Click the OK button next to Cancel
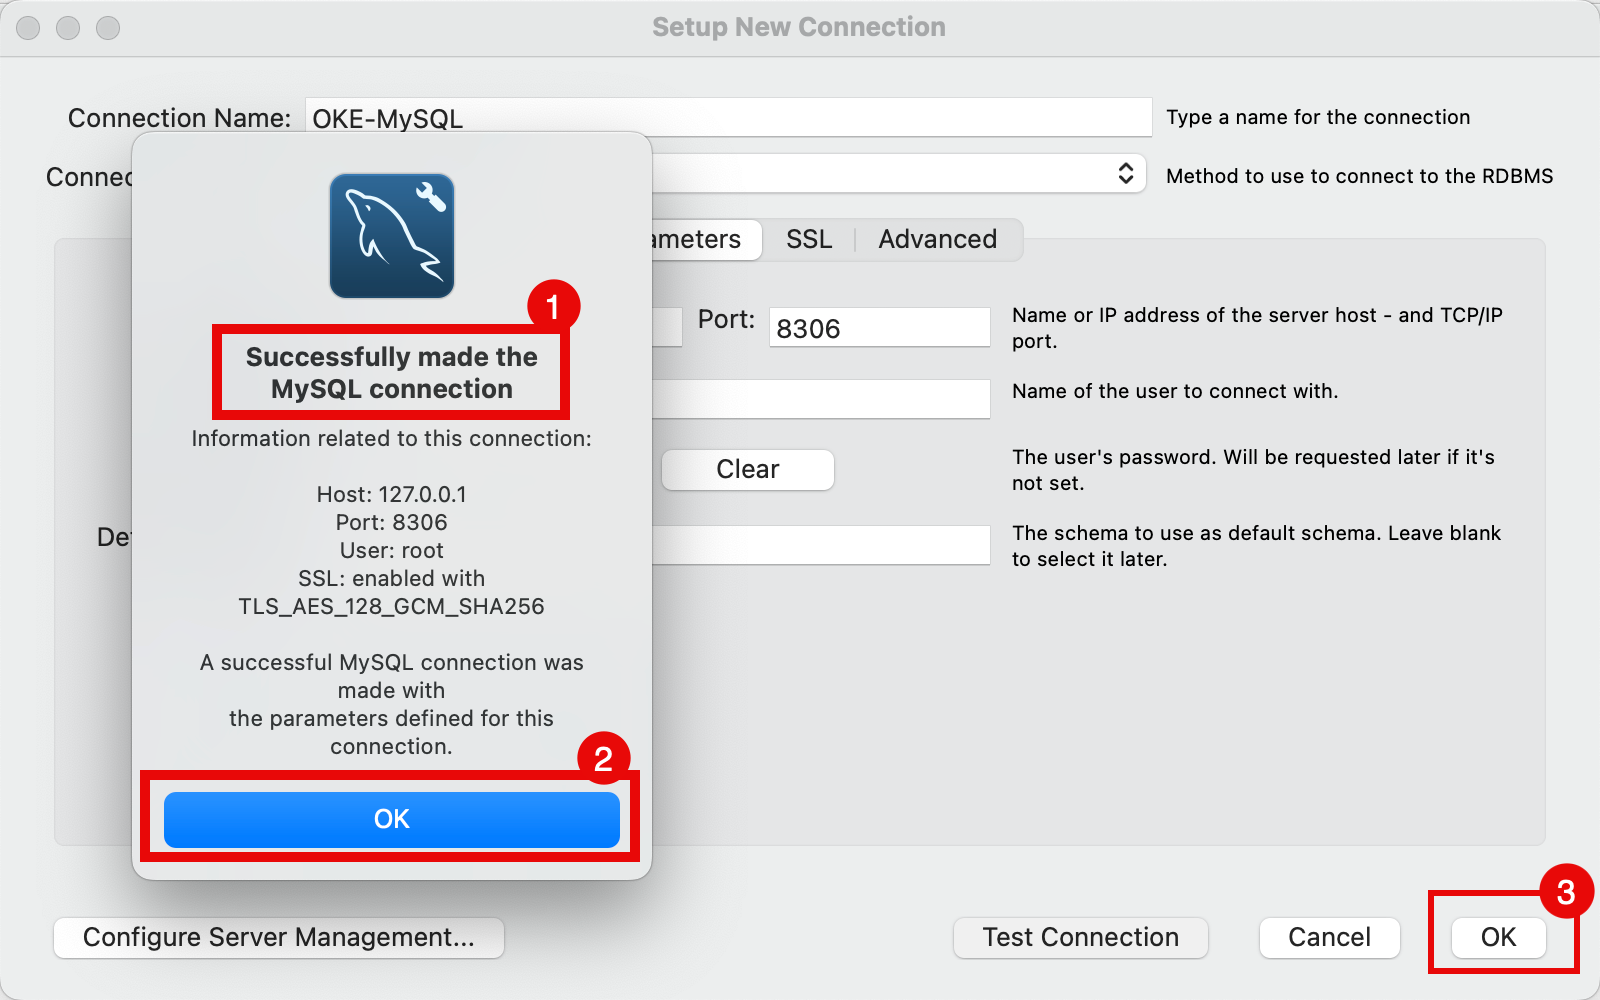This screenshot has height=1000, width=1600. click(1497, 937)
